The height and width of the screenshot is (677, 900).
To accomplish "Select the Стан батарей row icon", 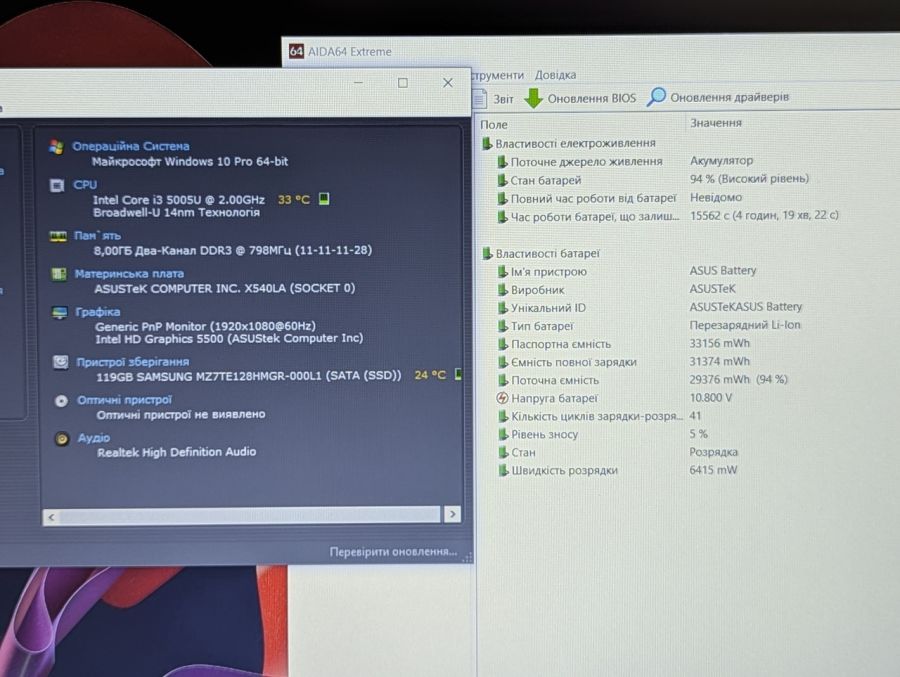I will coord(502,180).
